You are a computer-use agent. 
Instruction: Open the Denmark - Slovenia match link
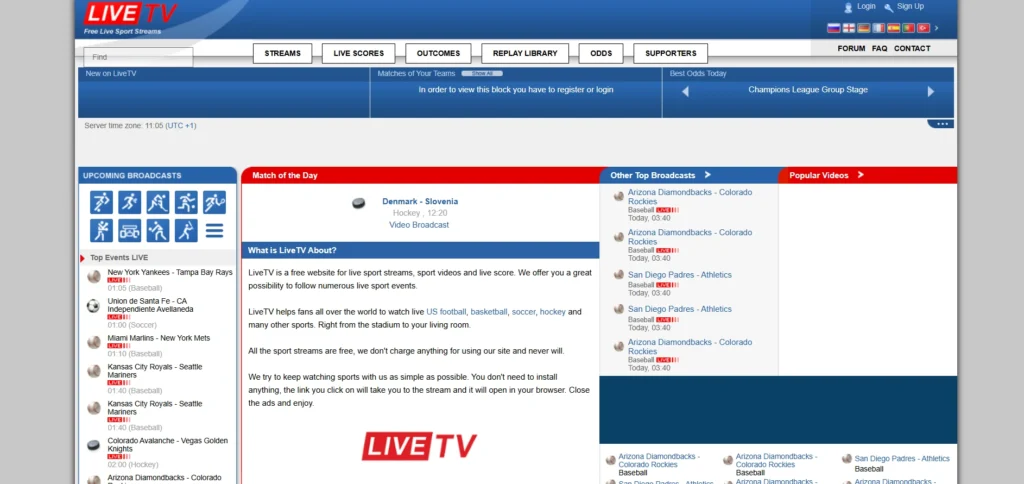point(420,201)
